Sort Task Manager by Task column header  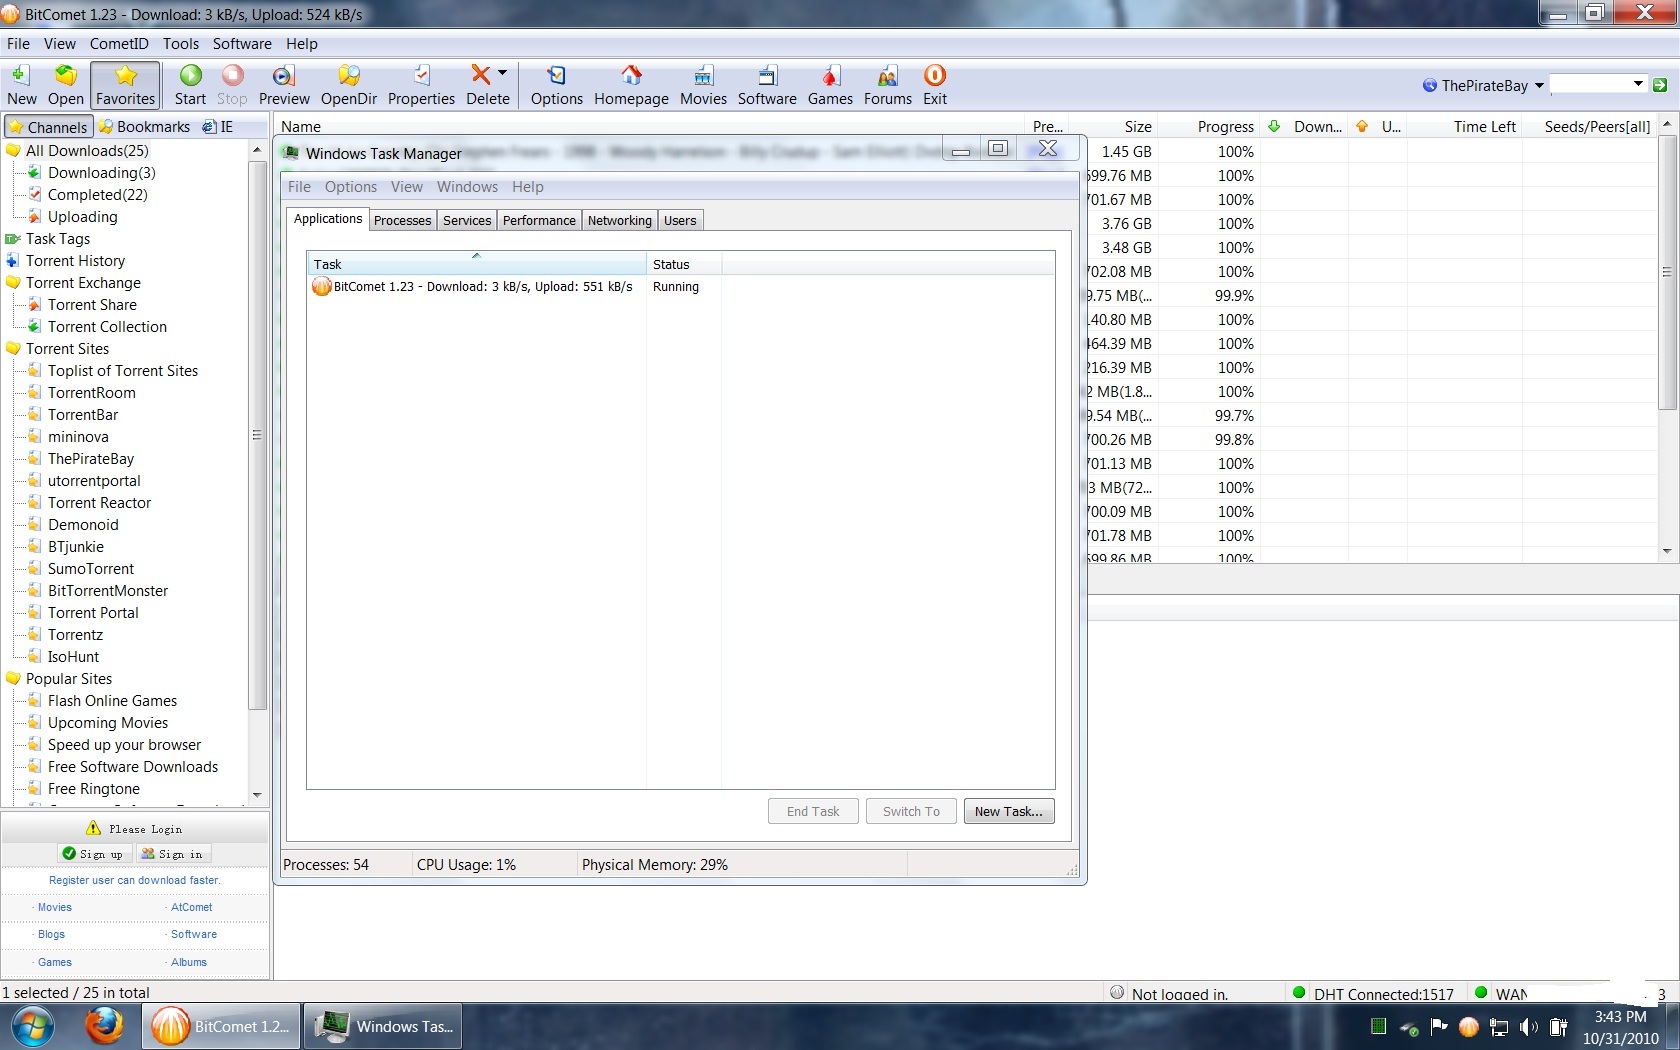tap(477, 264)
